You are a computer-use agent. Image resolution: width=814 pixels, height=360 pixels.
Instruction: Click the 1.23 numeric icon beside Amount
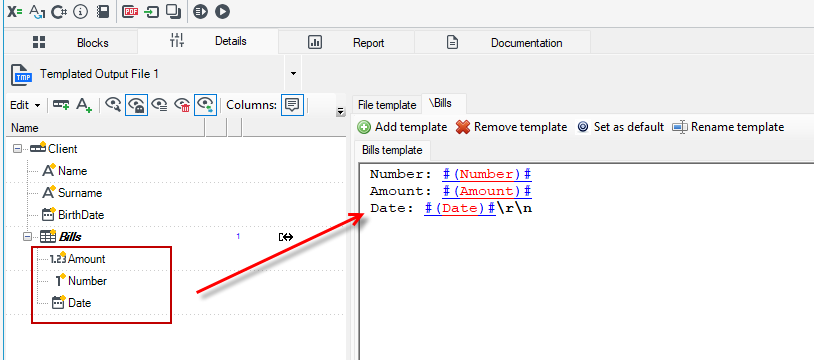pyautogui.click(x=58, y=258)
